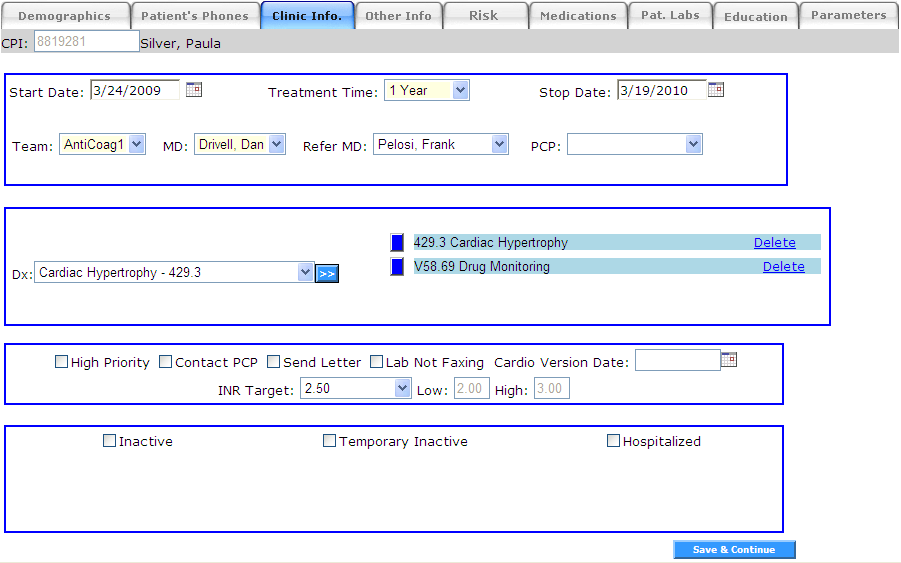Click the Start Date input field

(134, 90)
